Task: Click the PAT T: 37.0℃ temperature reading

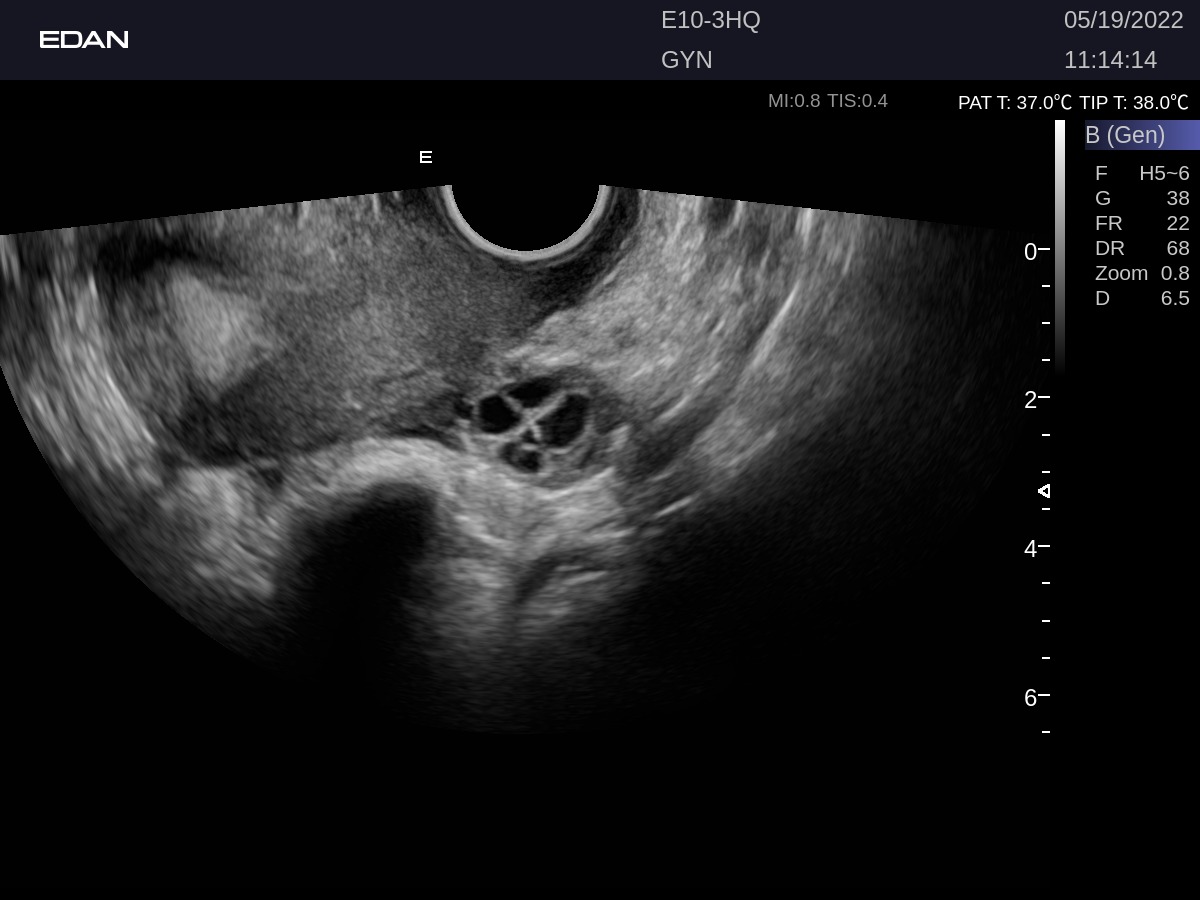Action: (x=1014, y=102)
